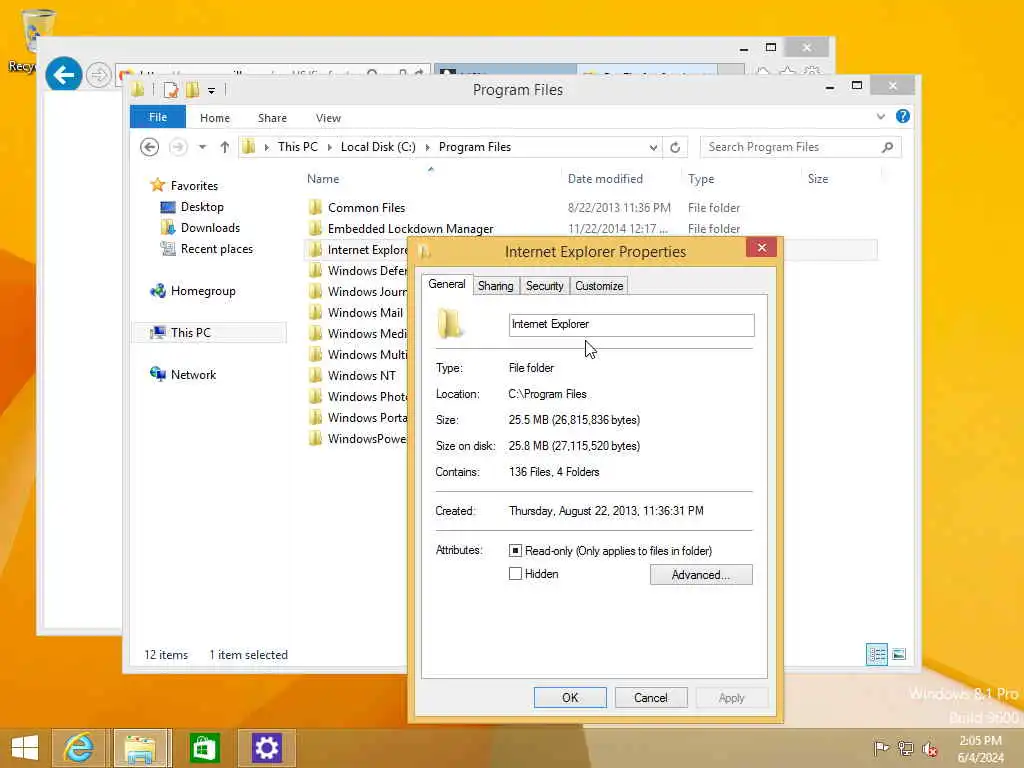The width and height of the screenshot is (1024, 768).
Task: Open the Share ribbon tab
Action: (x=272, y=118)
